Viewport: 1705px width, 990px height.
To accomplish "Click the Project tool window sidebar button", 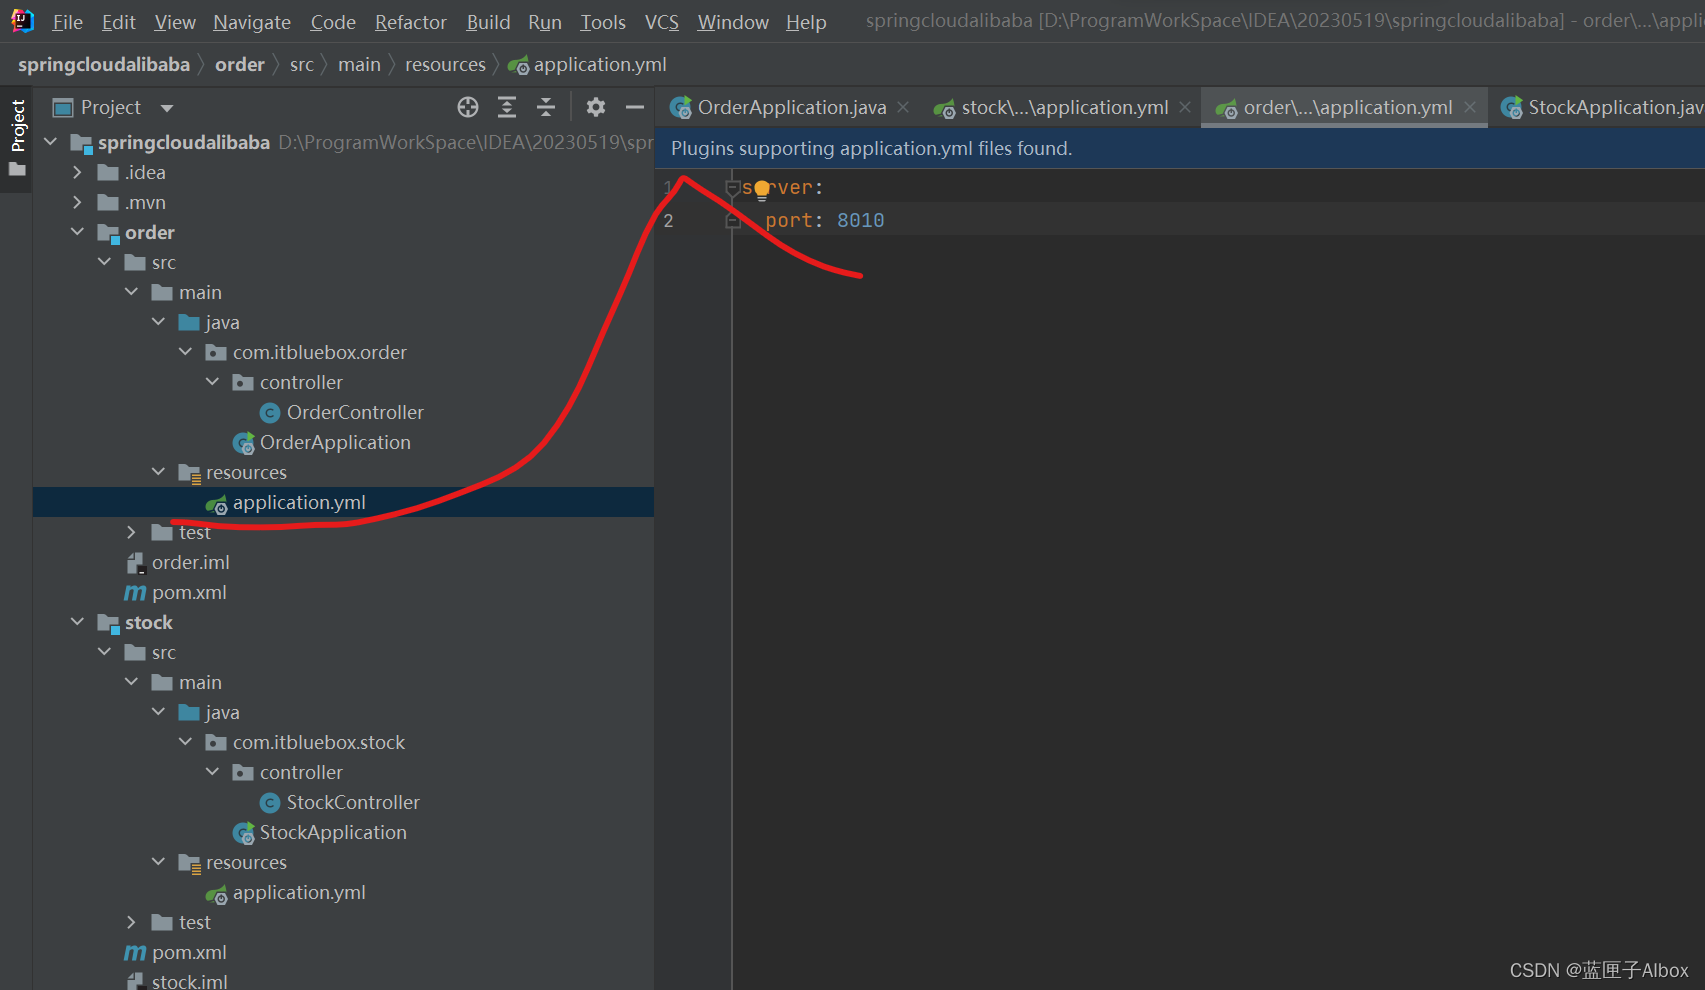I will [17, 125].
